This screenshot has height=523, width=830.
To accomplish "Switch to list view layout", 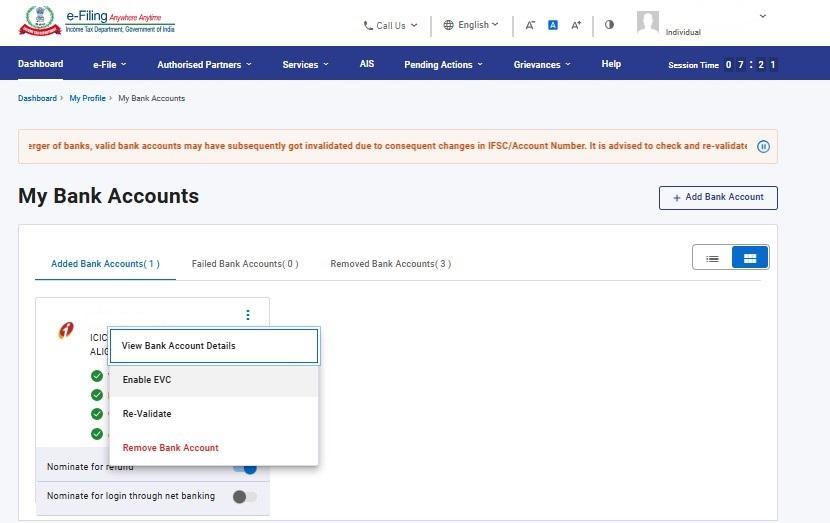I will point(712,258).
